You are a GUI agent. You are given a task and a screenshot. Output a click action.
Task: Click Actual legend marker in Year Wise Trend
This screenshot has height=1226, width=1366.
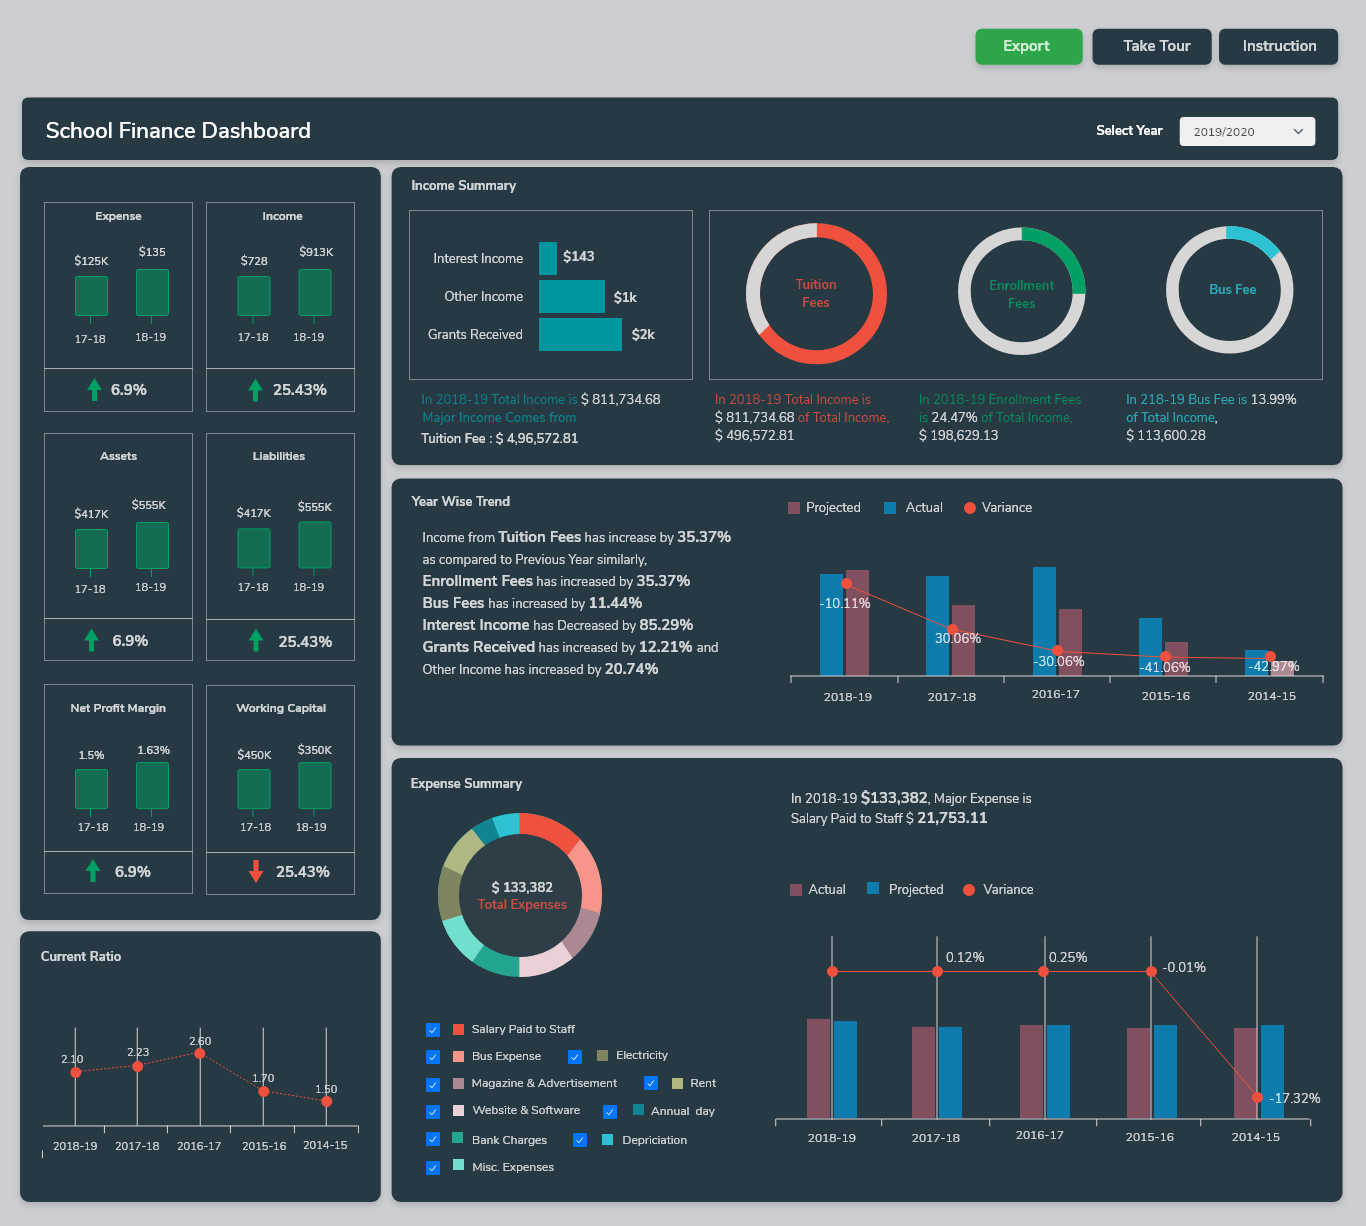[890, 508]
